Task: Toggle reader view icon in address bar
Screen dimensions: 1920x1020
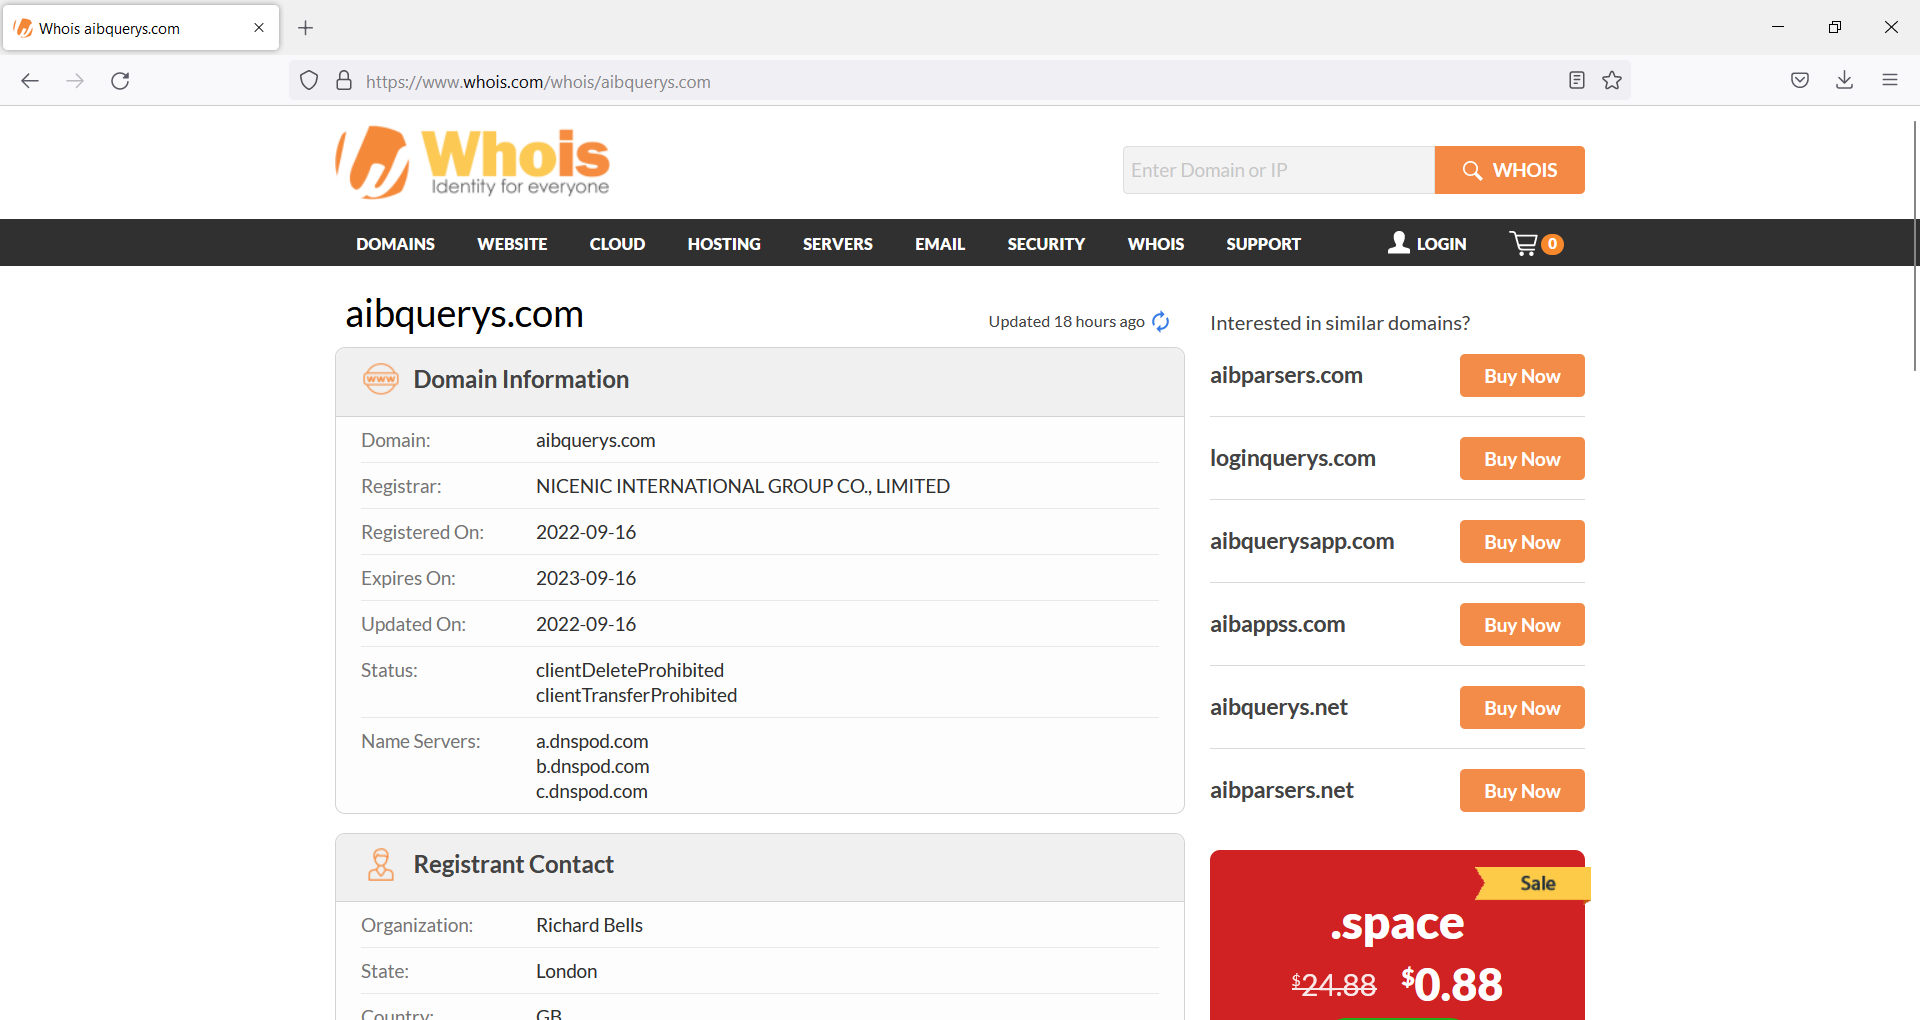Action: coord(1577,80)
